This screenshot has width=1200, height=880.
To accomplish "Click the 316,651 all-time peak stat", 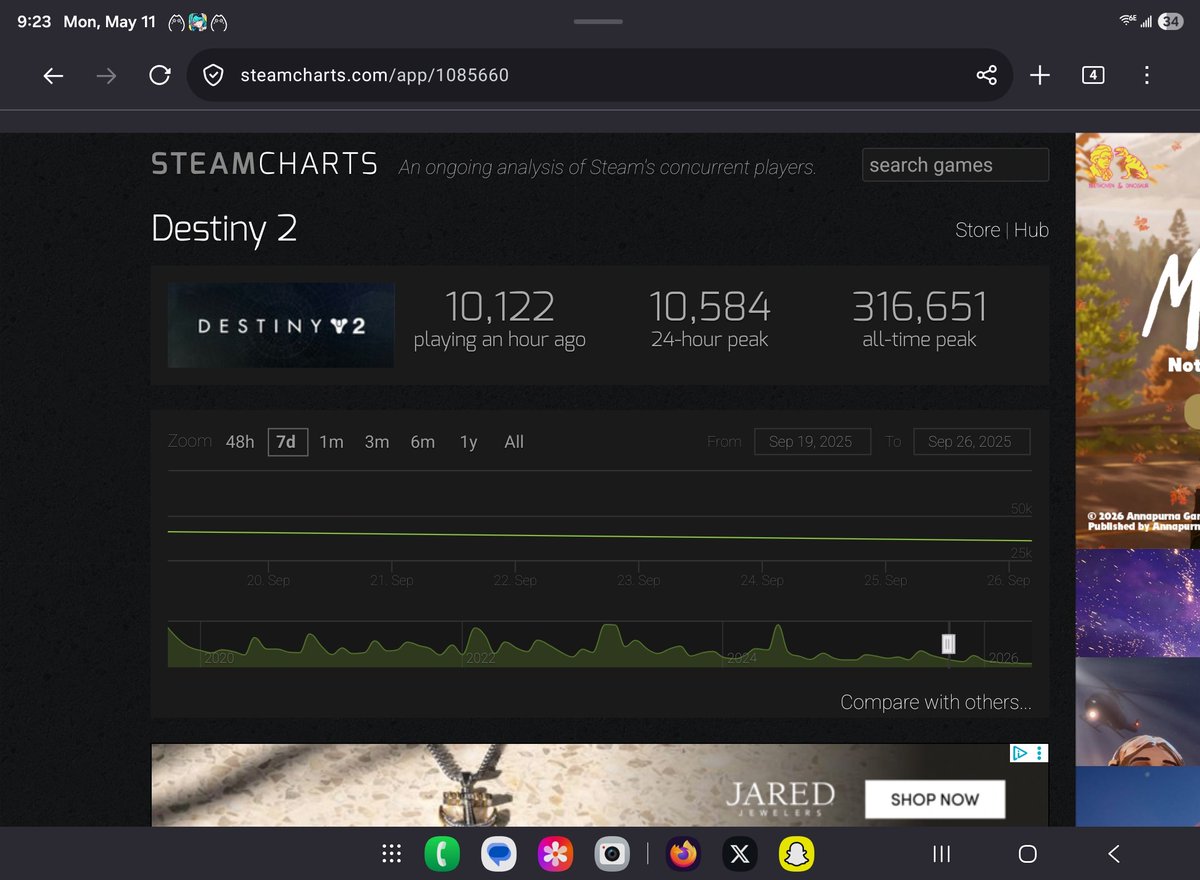I will tap(920, 319).
